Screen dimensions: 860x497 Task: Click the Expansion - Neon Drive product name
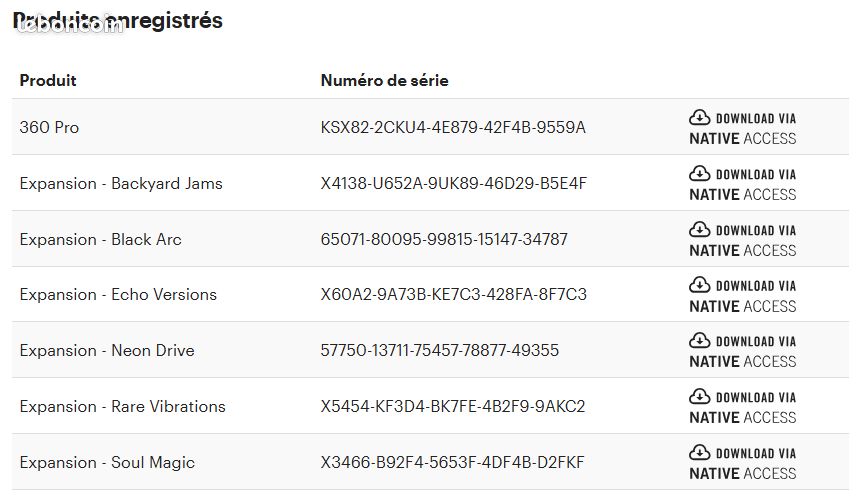pos(107,351)
